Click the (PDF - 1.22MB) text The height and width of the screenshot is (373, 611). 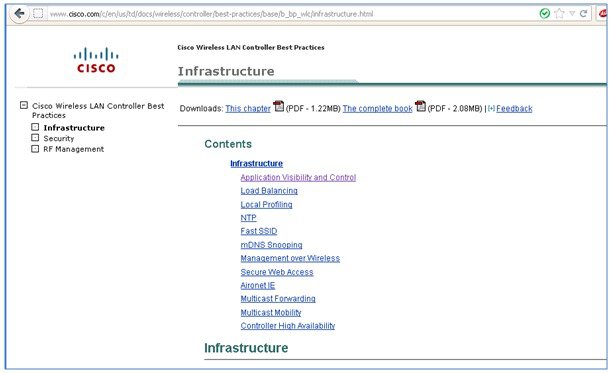pyautogui.click(x=313, y=109)
